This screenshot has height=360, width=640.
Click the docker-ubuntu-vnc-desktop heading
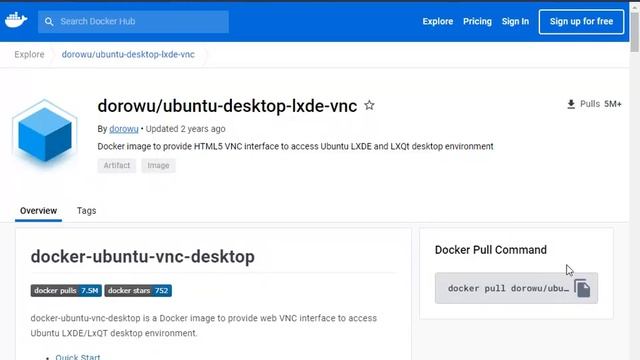tap(143, 256)
